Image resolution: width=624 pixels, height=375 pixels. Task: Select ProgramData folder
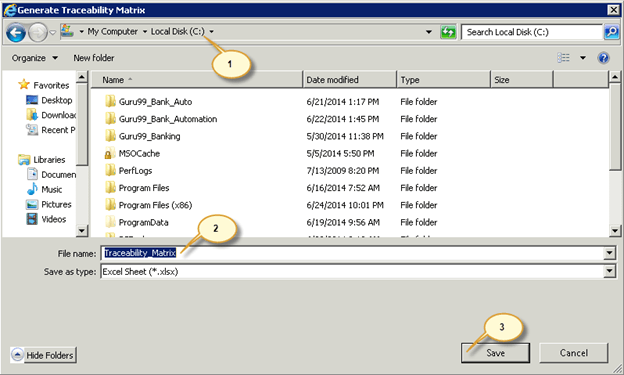point(143,223)
